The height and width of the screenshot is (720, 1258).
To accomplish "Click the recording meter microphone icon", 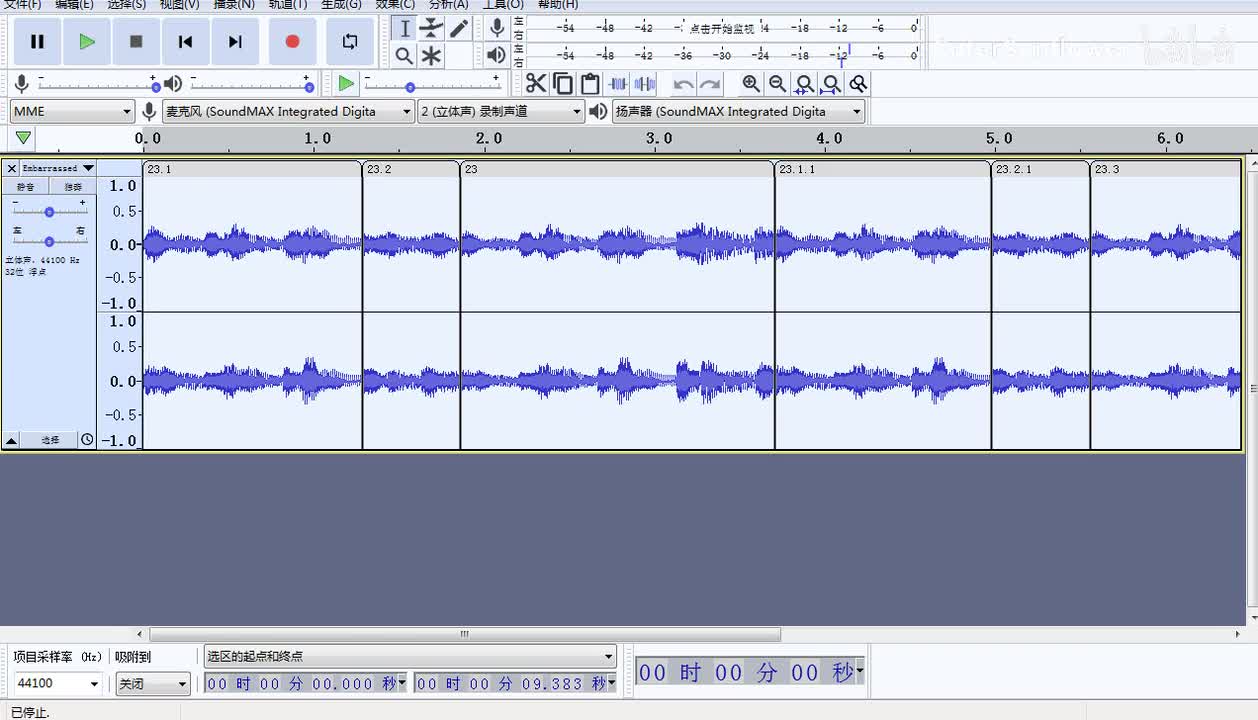I will coord(497,28).
